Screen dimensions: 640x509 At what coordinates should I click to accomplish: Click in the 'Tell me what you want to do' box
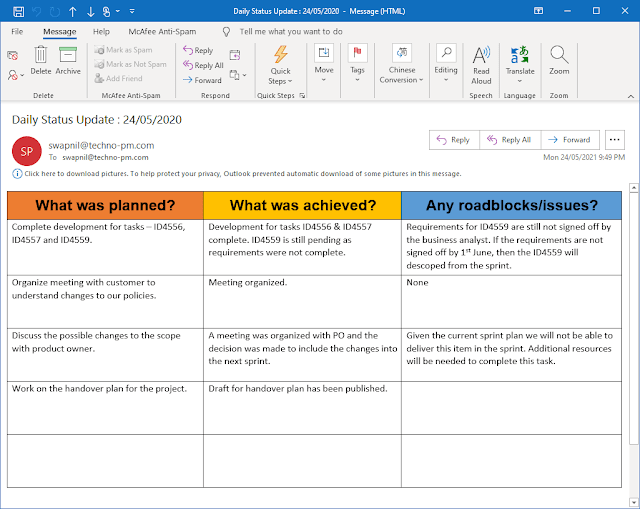coord(291,31)
